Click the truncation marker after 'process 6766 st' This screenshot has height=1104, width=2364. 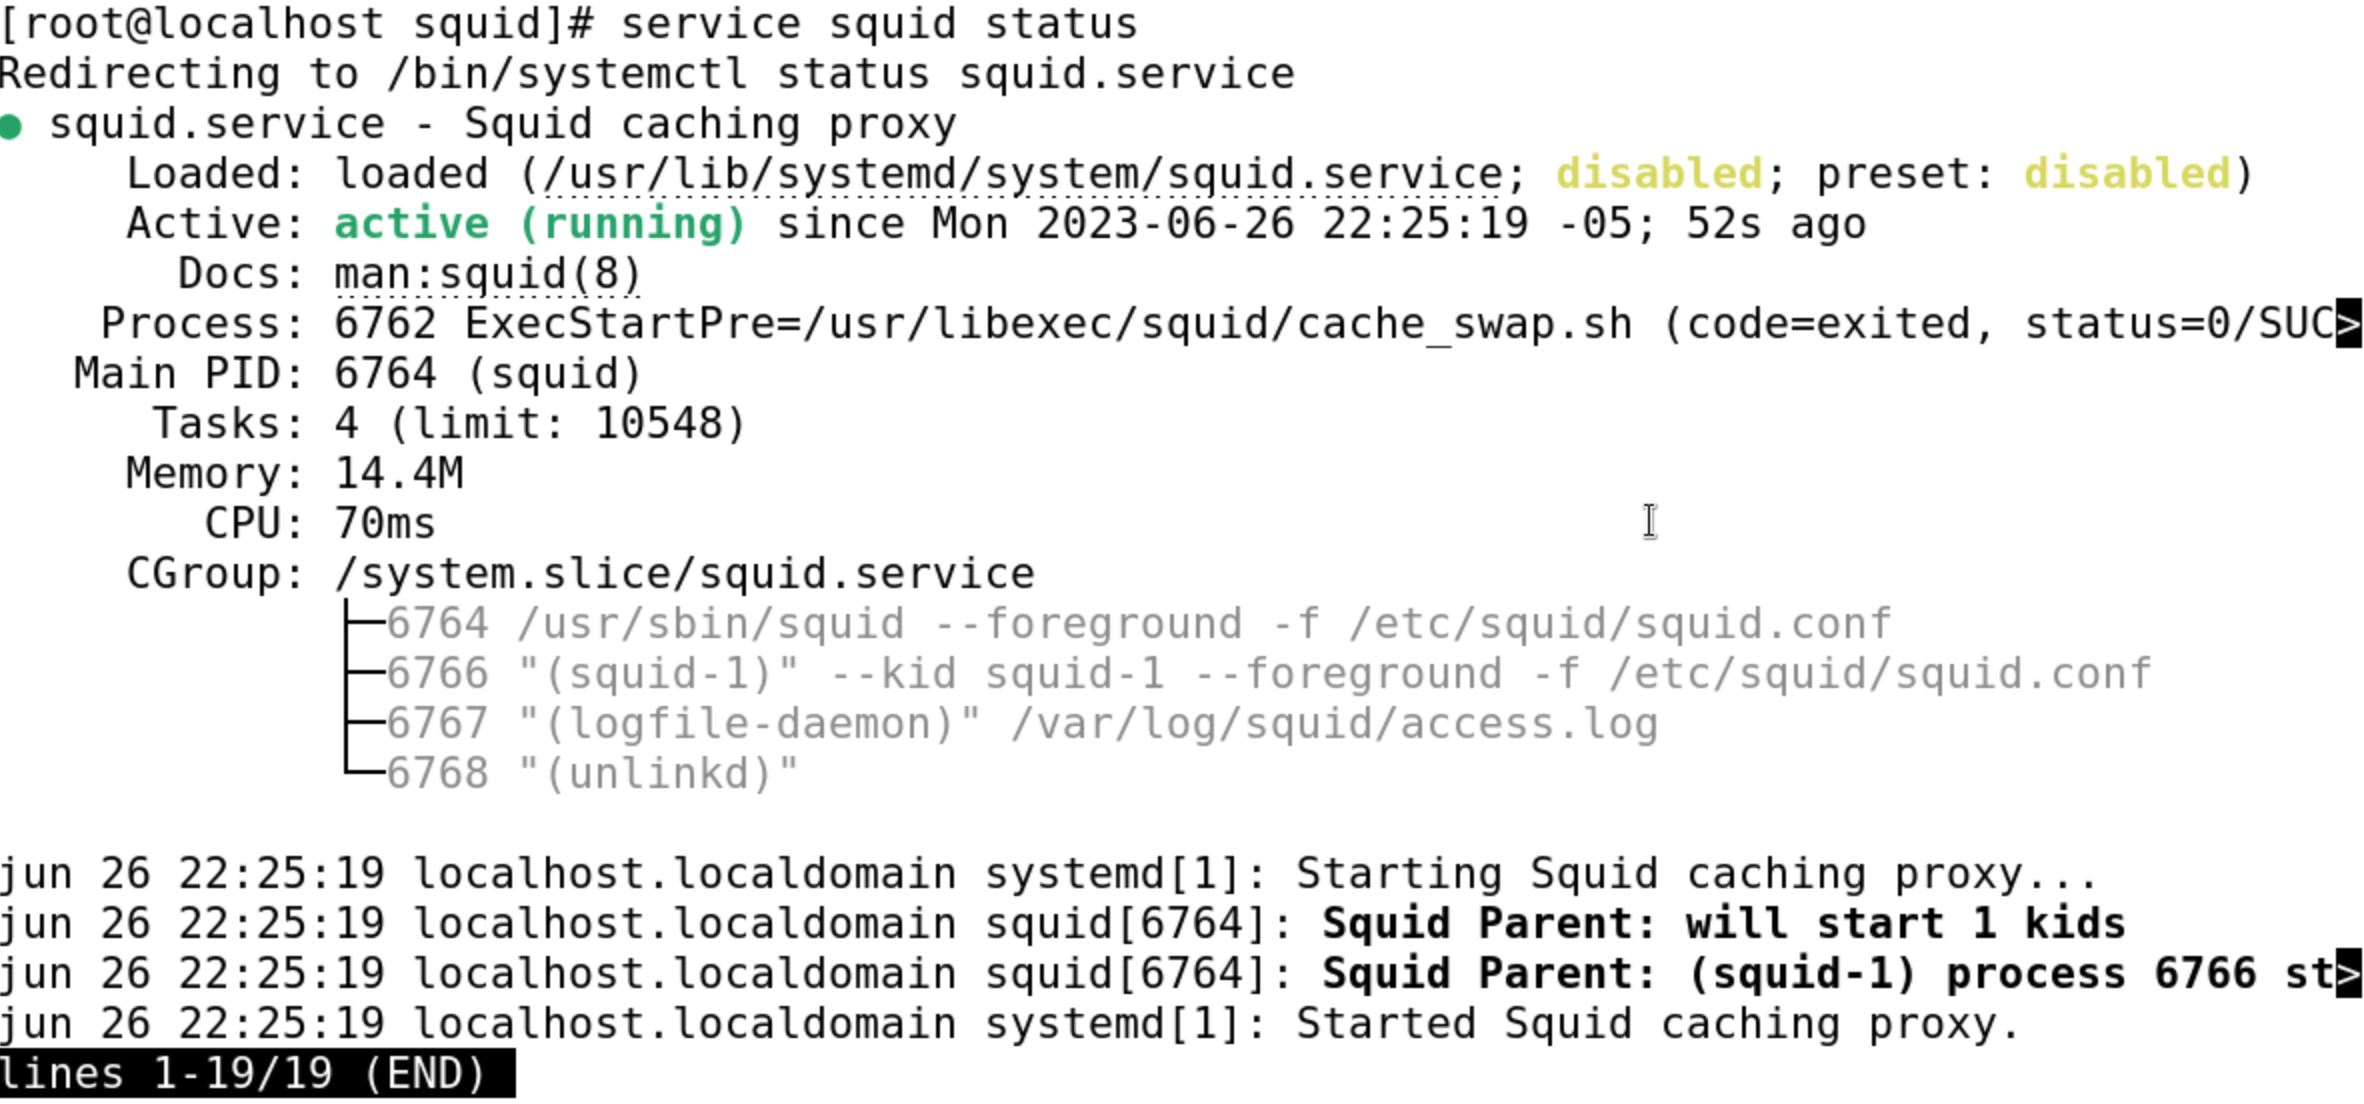pyautogui.click(x=2348, y=974)
